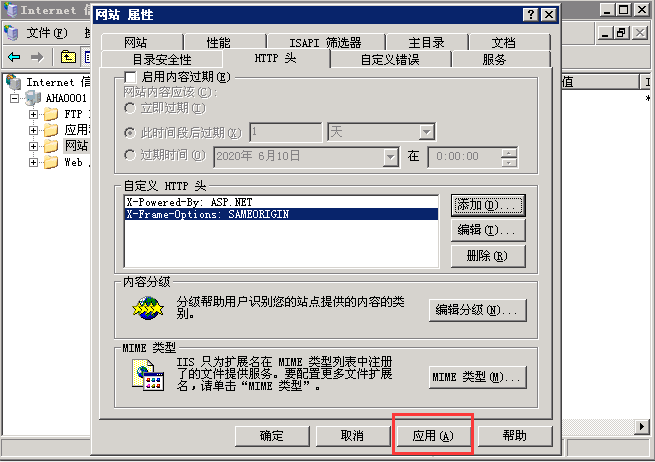This screenshot has width=655, height=462.
Task: Open the 2020年6月10日 date dropdown
Action: click(x=390, y=157)
